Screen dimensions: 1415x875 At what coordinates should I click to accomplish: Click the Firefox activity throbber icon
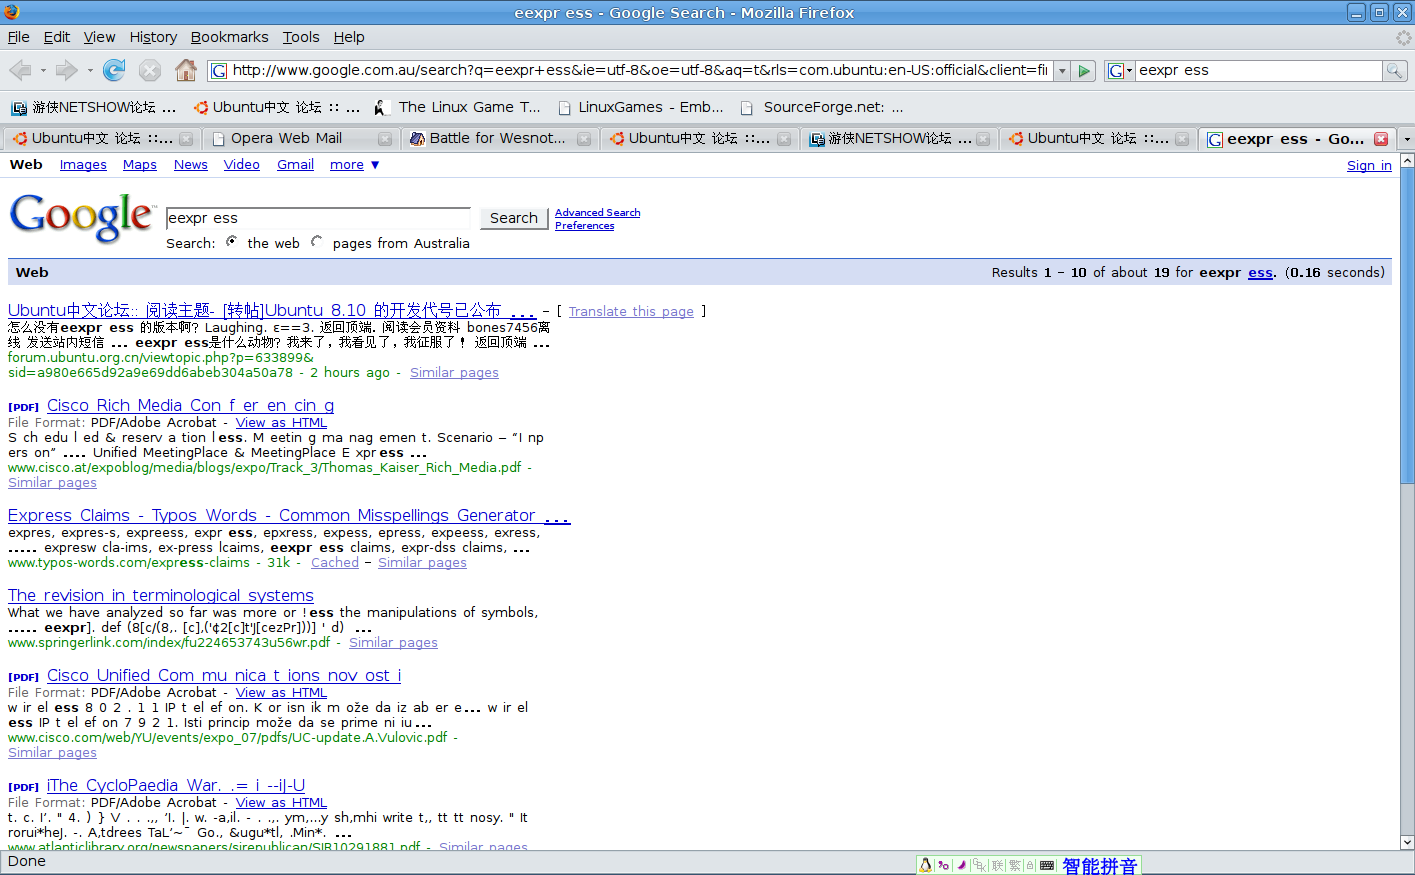(x=1403, y=37)
